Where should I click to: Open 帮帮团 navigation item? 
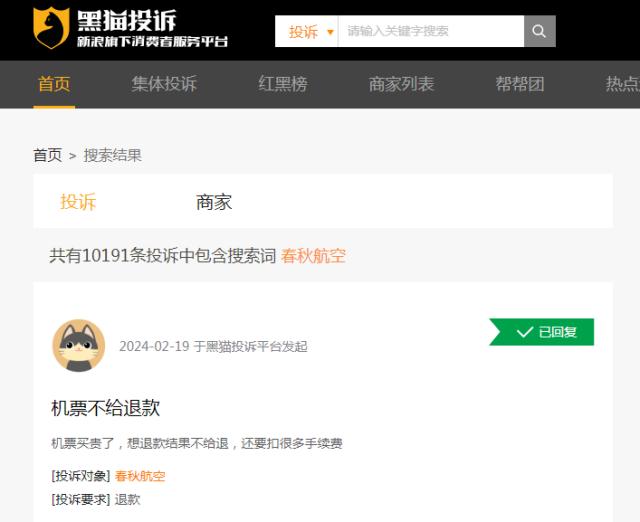click(x=520, y=84)
